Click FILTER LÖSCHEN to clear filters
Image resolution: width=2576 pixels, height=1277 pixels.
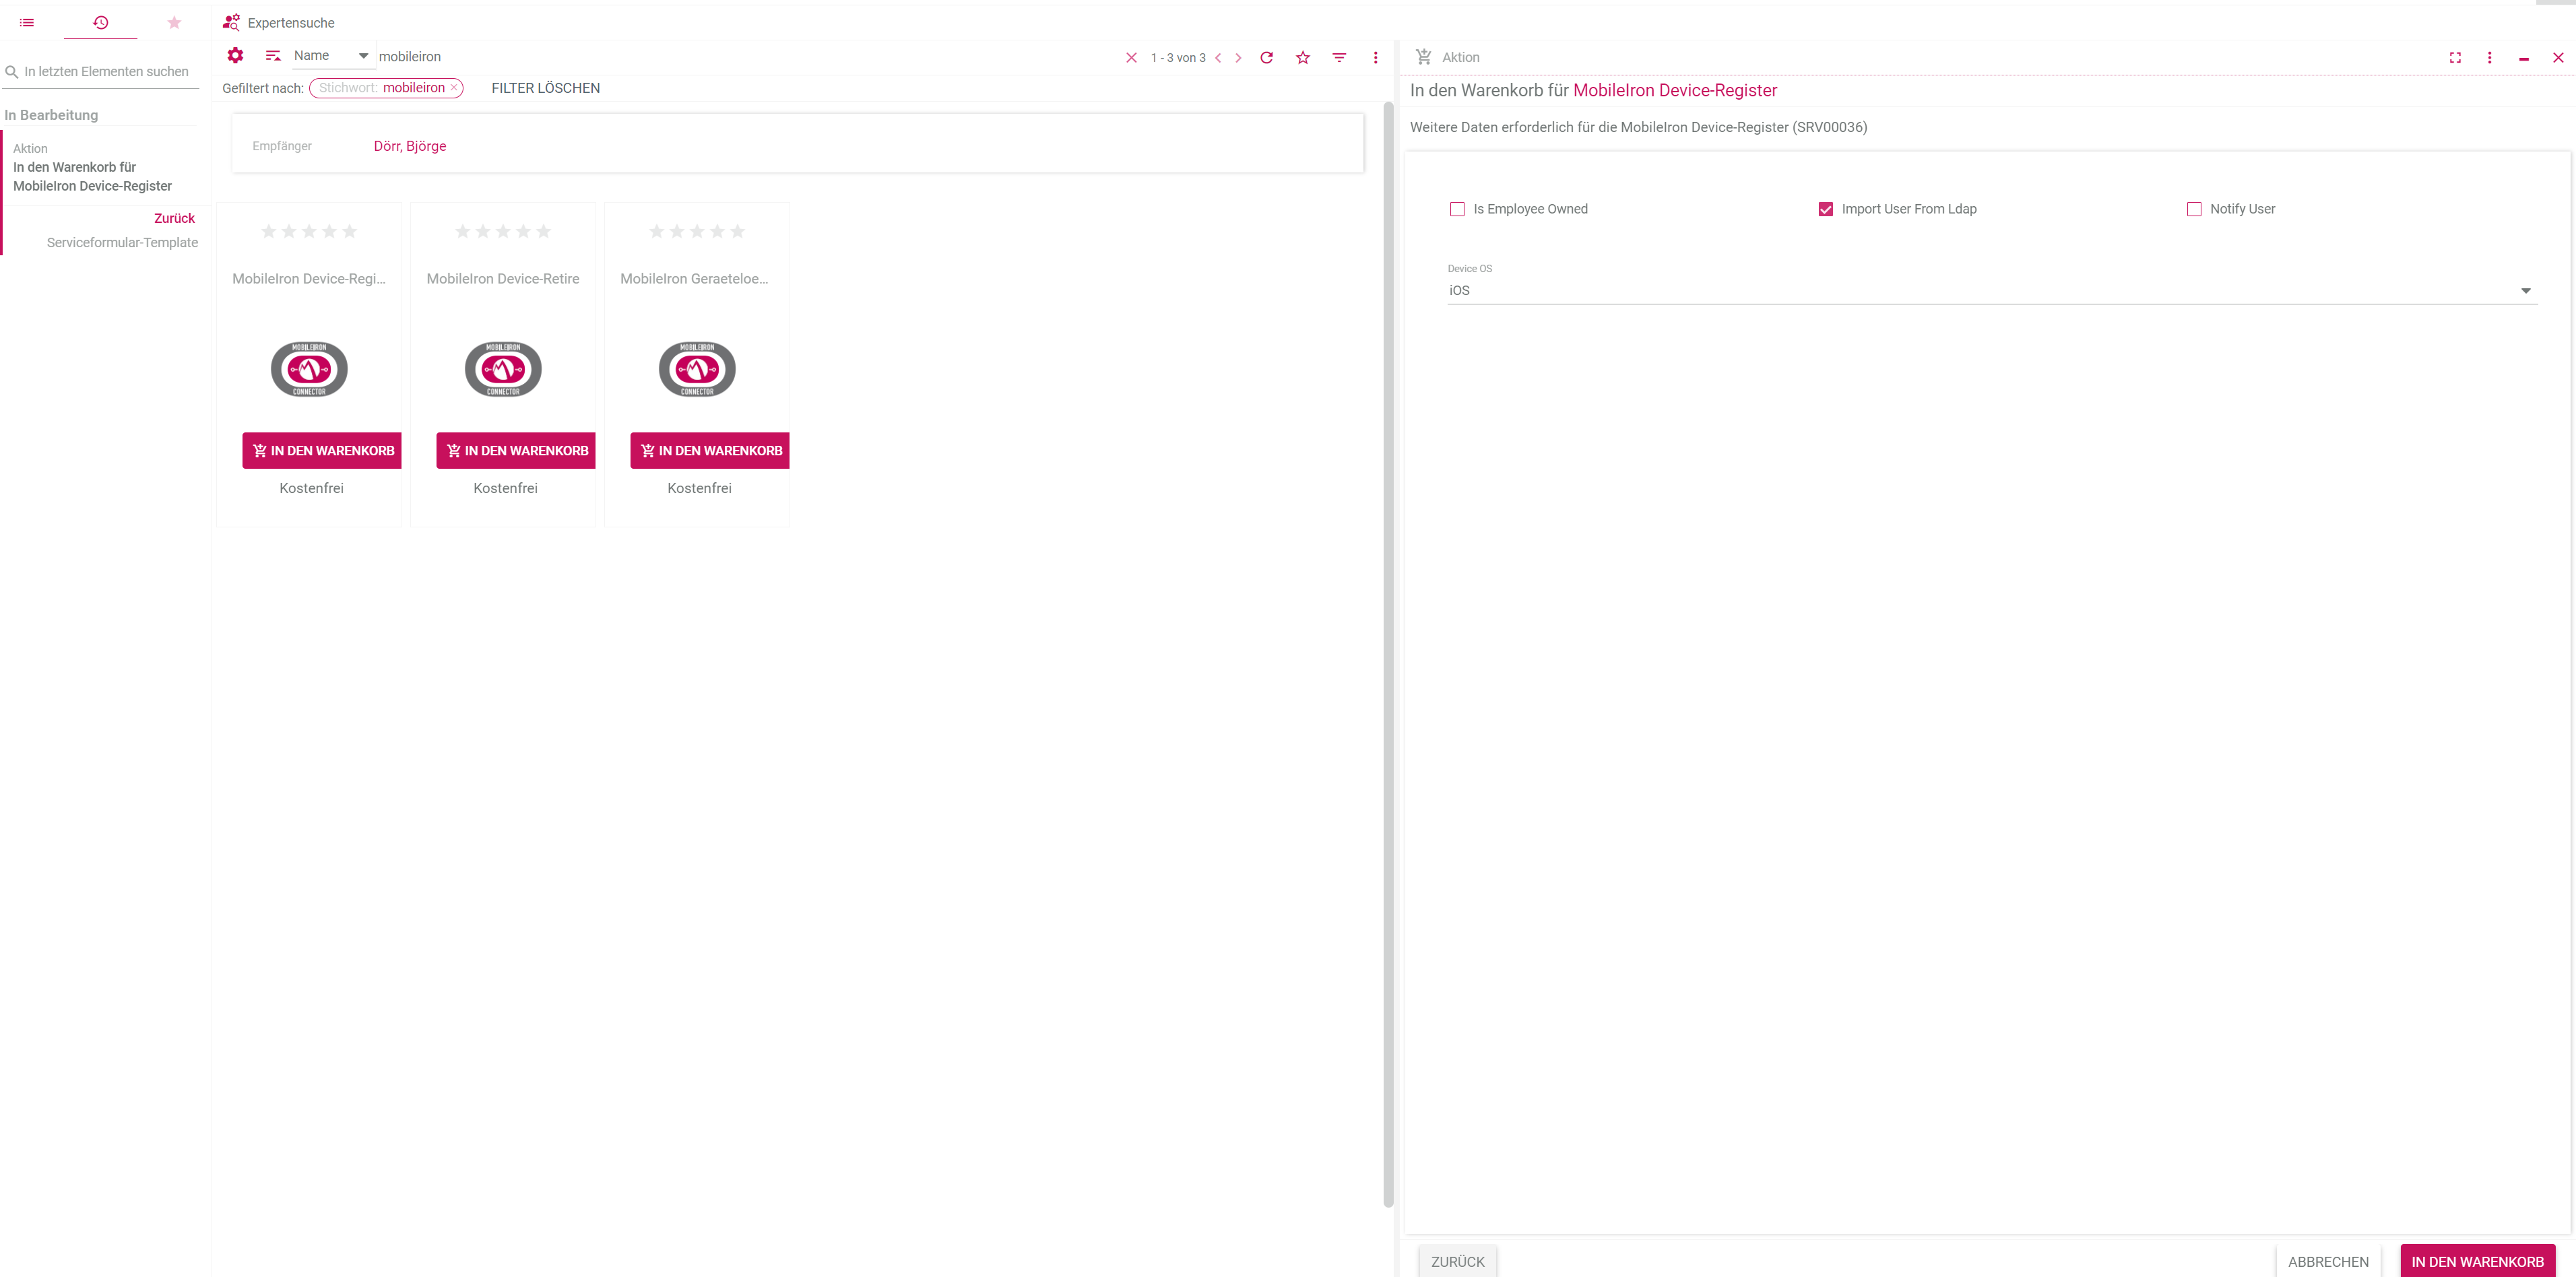(545, 88)
